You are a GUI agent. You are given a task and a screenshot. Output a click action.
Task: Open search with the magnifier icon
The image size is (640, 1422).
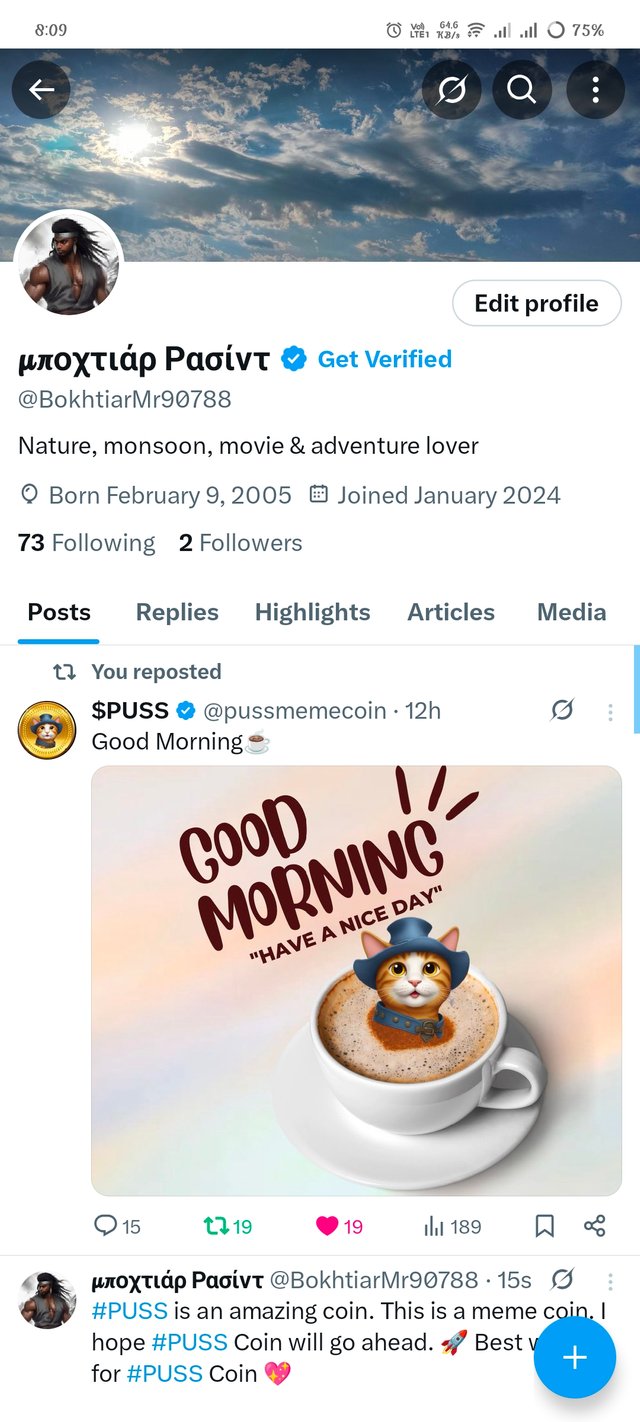pyautogui.click(x=521, y=89)
